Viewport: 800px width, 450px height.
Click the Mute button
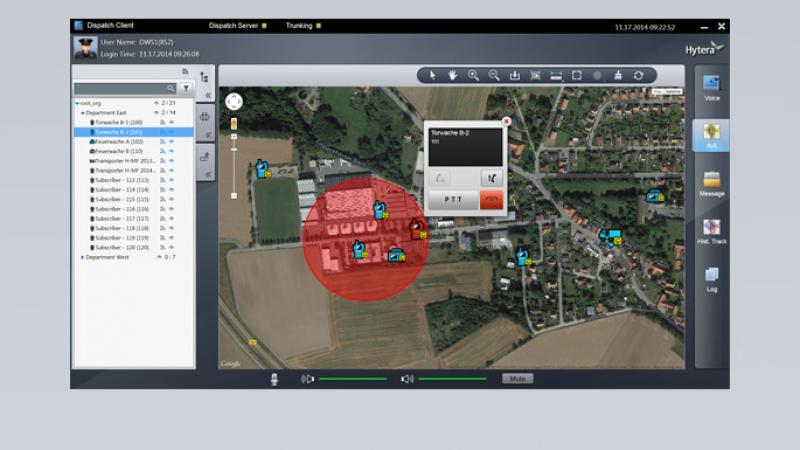(517, 379)
